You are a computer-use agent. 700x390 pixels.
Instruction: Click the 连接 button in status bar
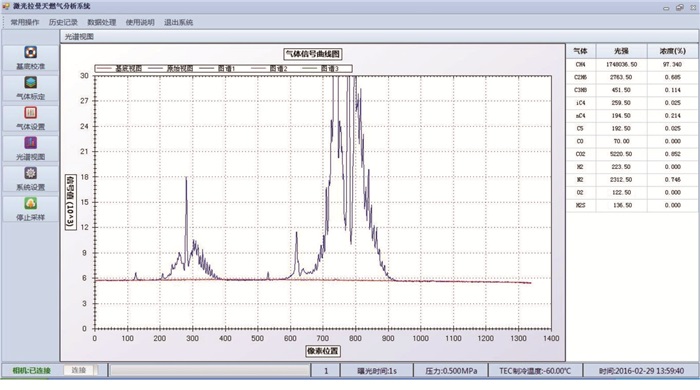tap(79, 370)
